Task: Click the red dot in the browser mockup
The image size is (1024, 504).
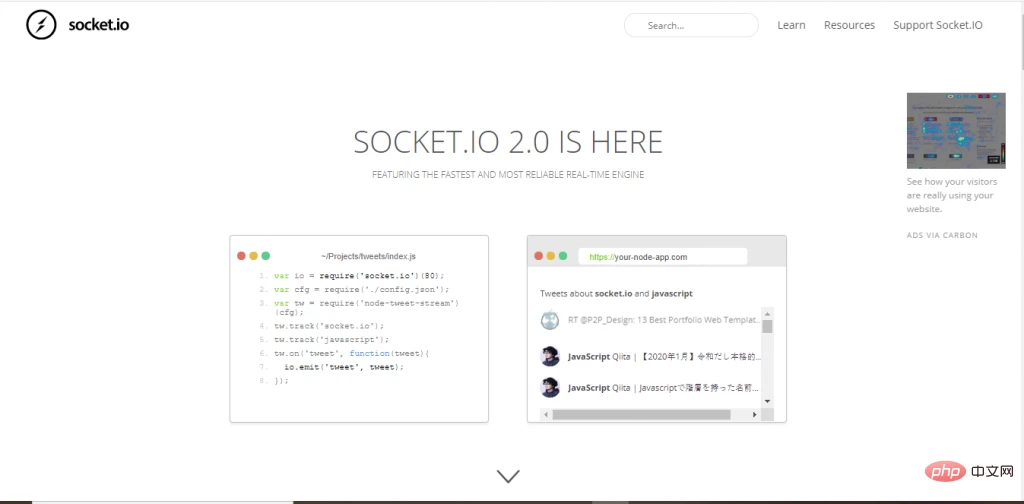Action: (539, 256)
